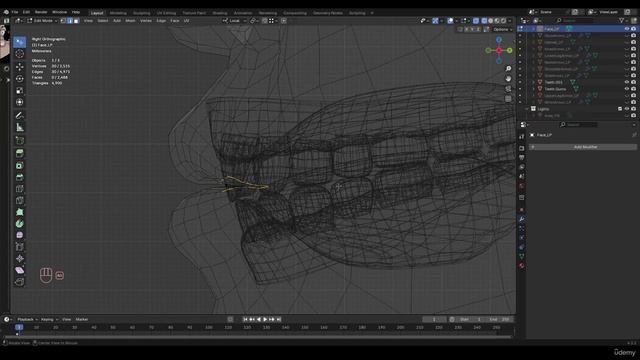Jump to the timeline end frame
640x360 pixels.
click(279, 319)
